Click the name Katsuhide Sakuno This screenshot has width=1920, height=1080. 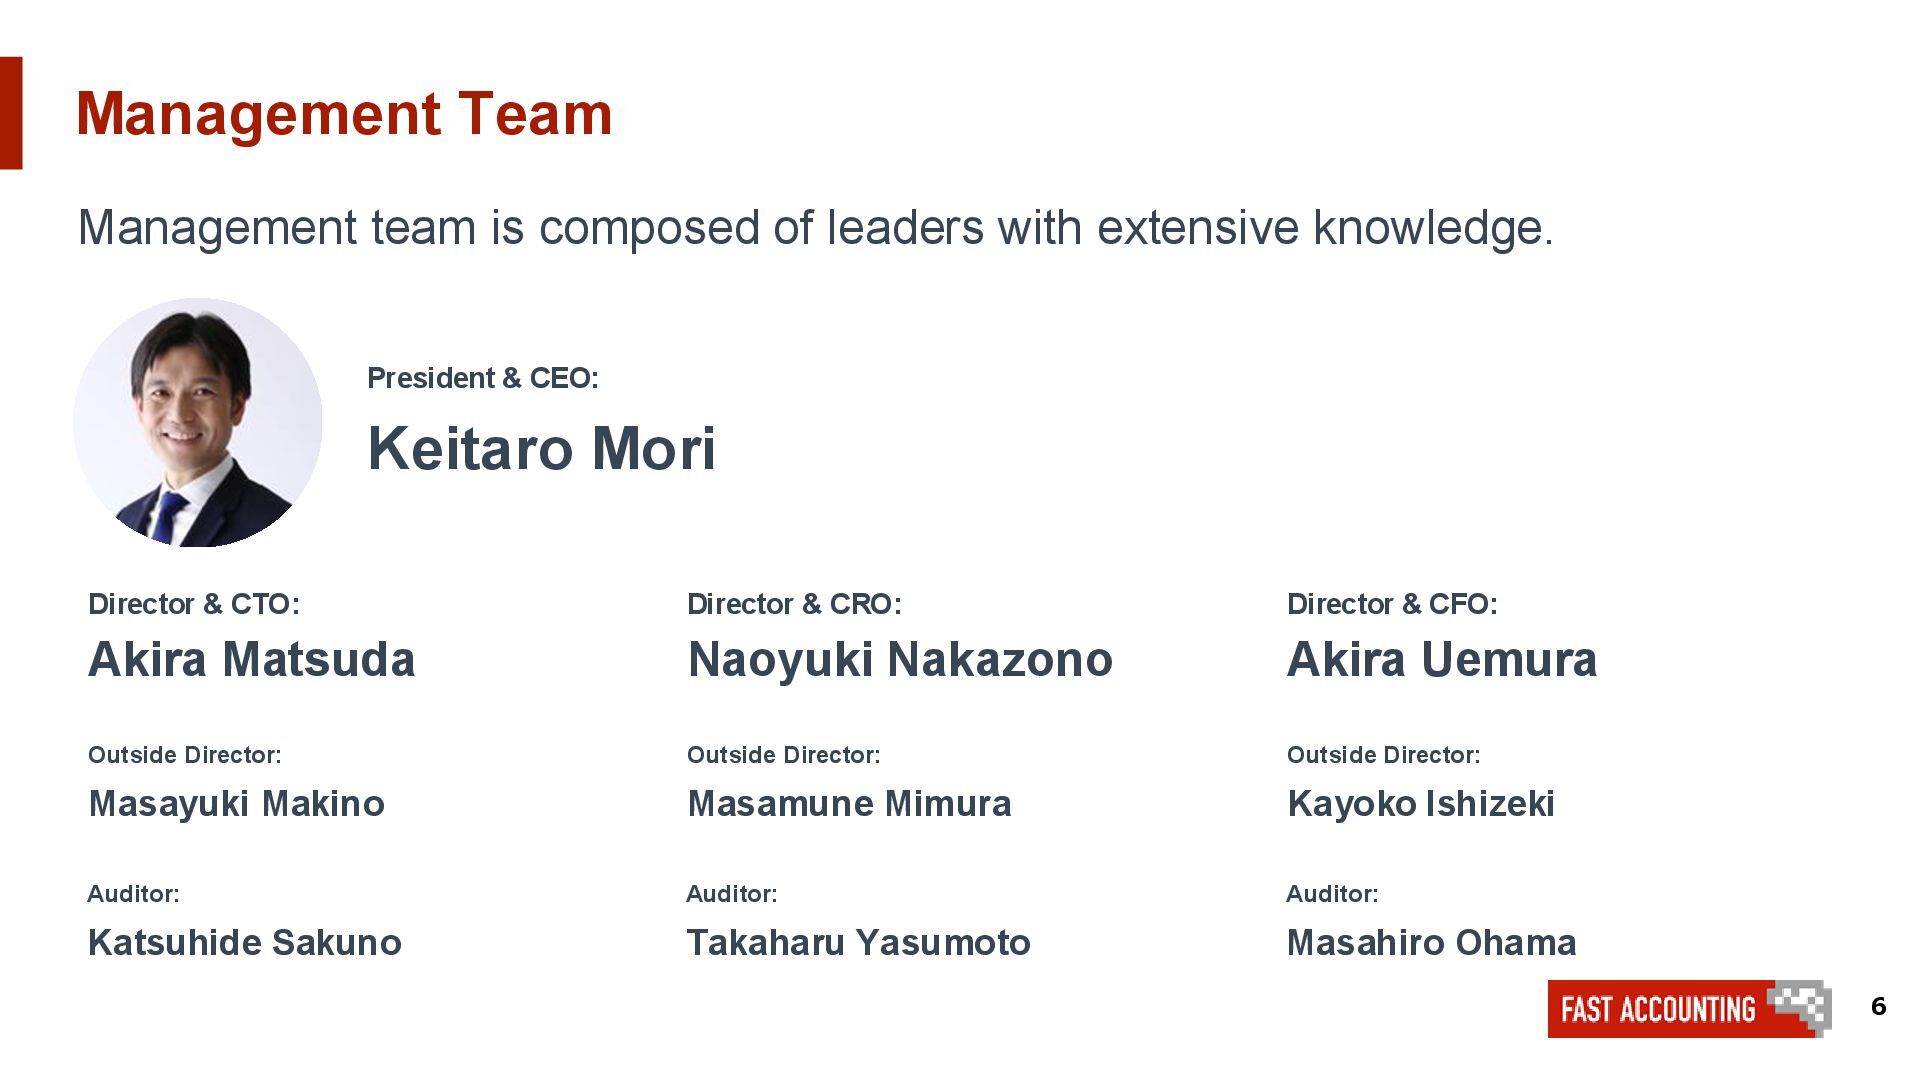click(245, 943)
